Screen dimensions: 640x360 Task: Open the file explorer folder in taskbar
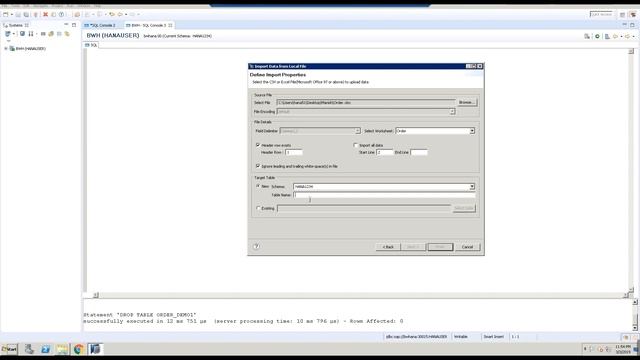pos(62,349)
